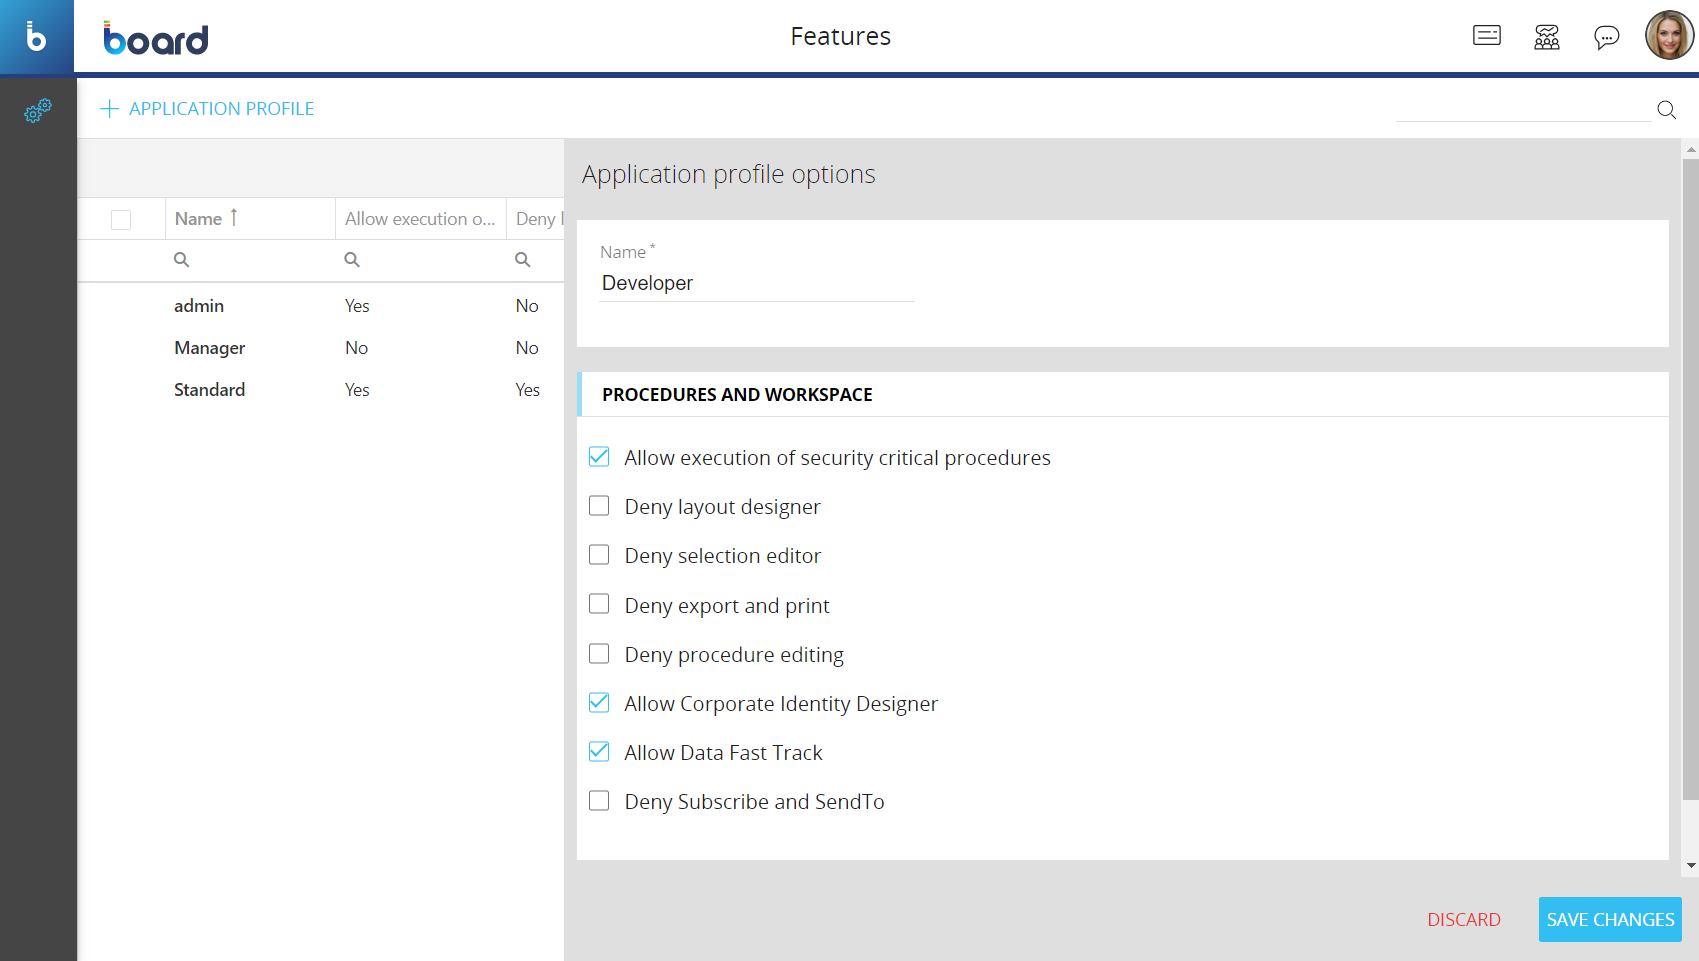Click the profile Name input field
The image size is (1699, 961).
point(756,284)
